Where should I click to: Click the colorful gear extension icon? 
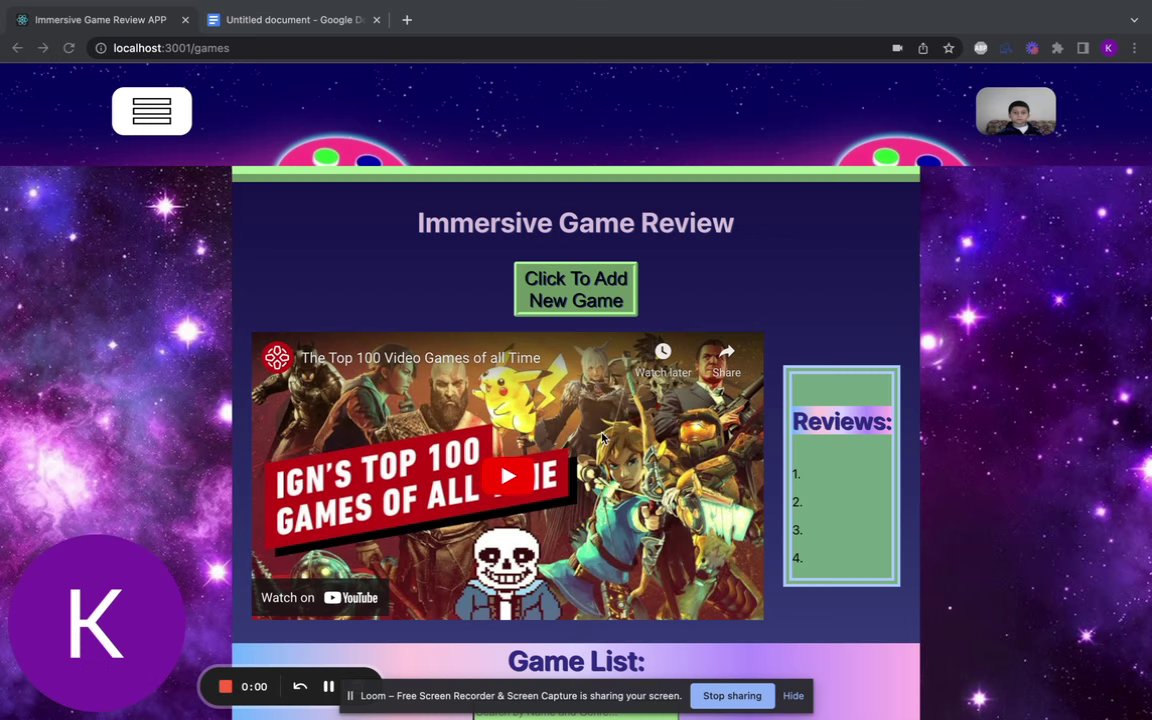tap(1032, 48)
